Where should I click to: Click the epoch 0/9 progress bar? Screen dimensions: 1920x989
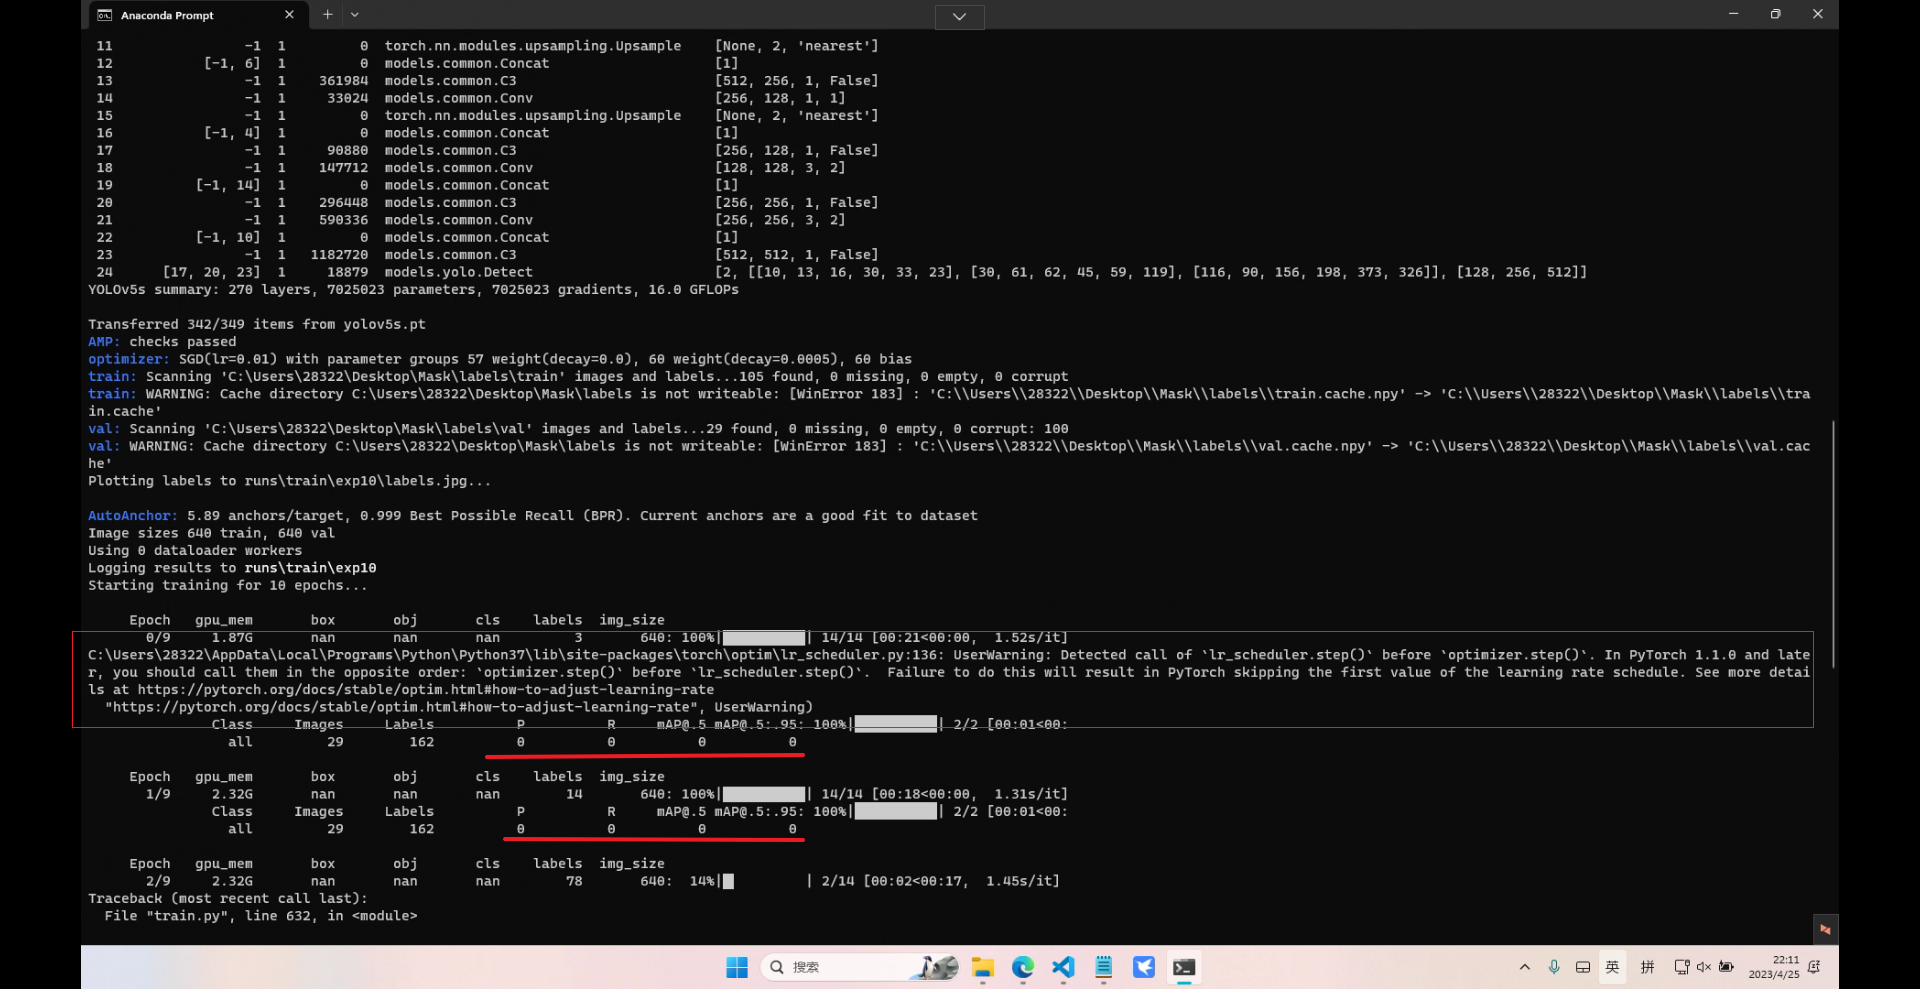pos(764,638)
